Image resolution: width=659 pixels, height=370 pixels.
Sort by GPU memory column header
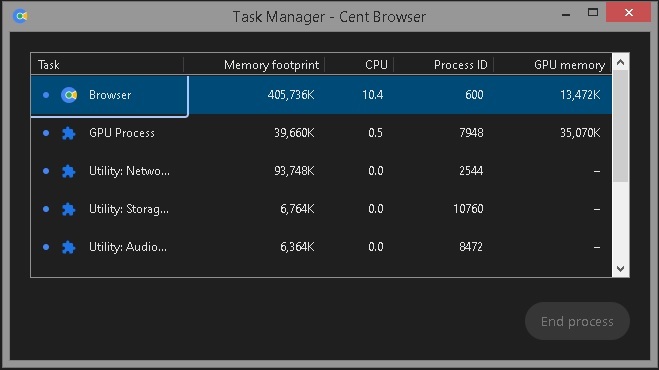[x=553, y=65]
